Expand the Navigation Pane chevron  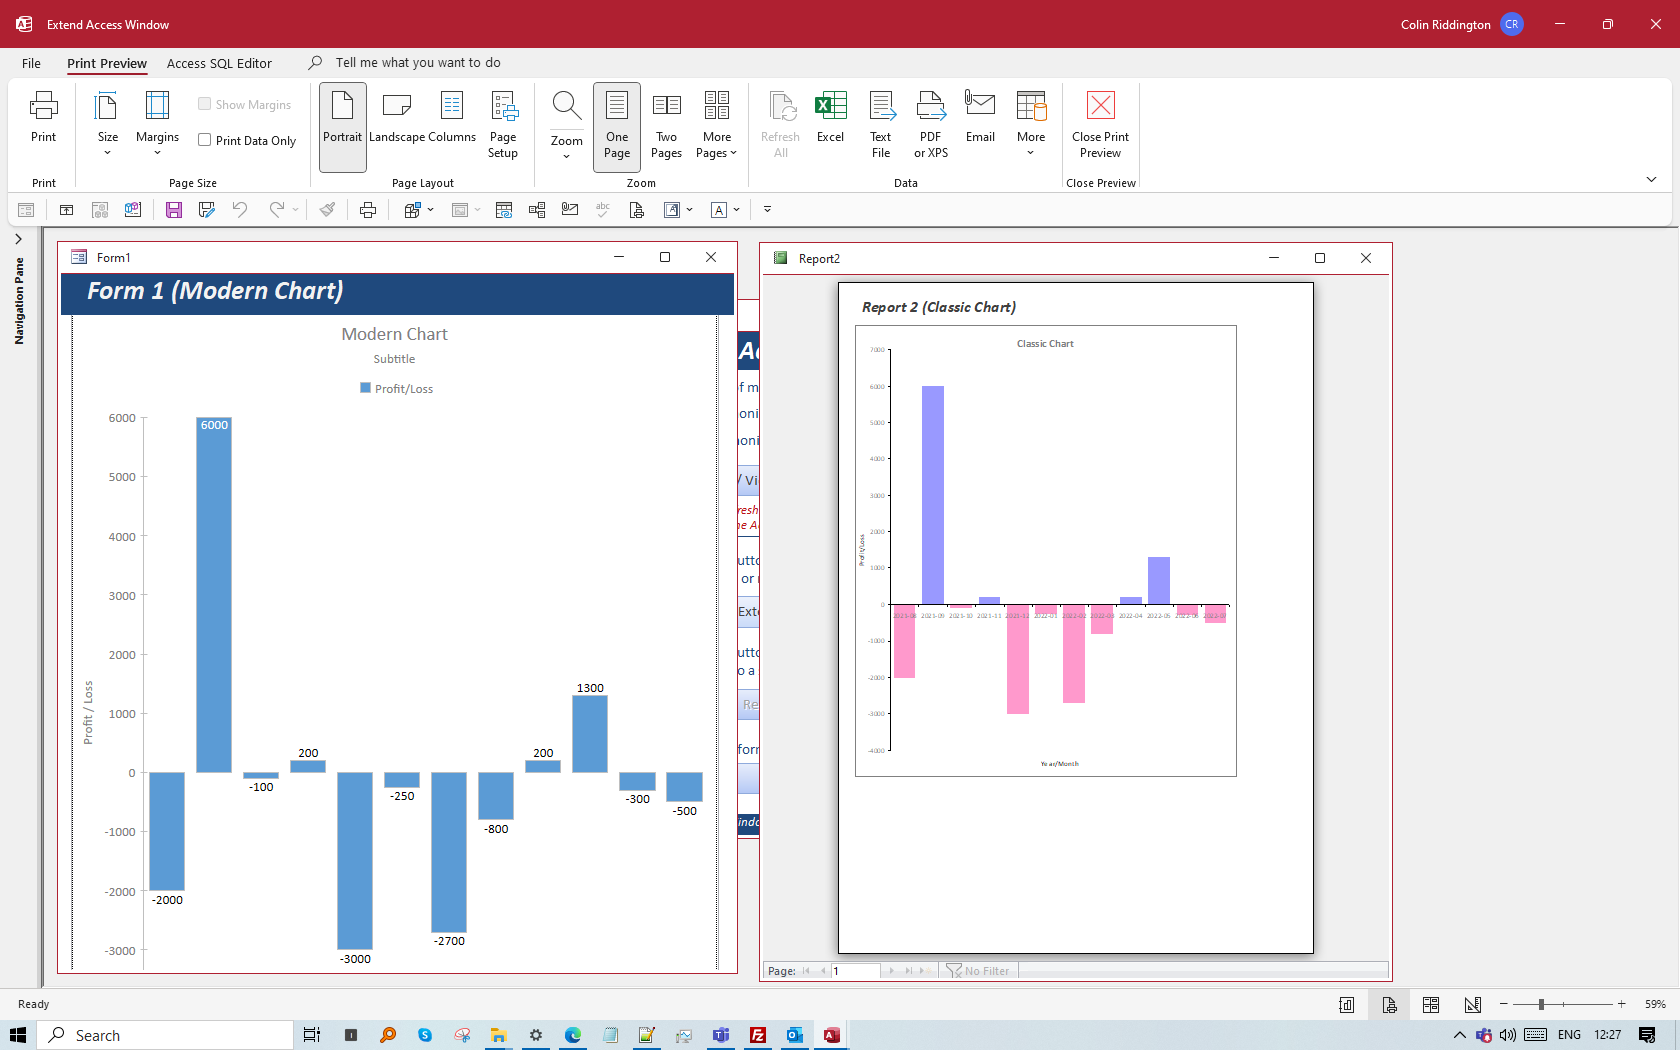(18, 239)
